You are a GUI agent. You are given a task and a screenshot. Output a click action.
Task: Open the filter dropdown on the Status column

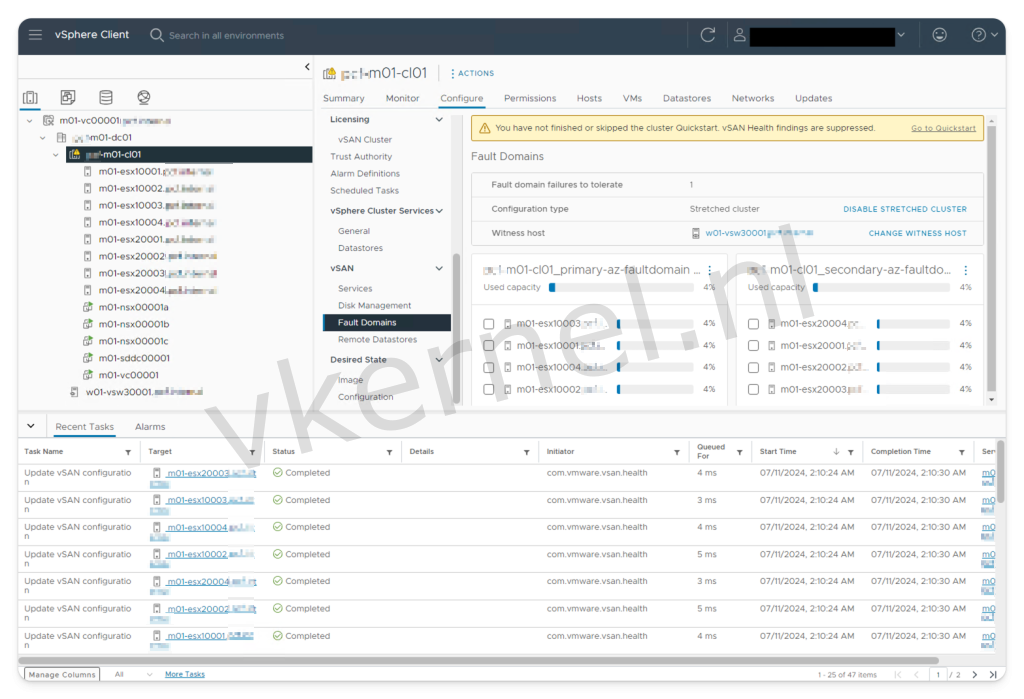click(x=388, y=451)
